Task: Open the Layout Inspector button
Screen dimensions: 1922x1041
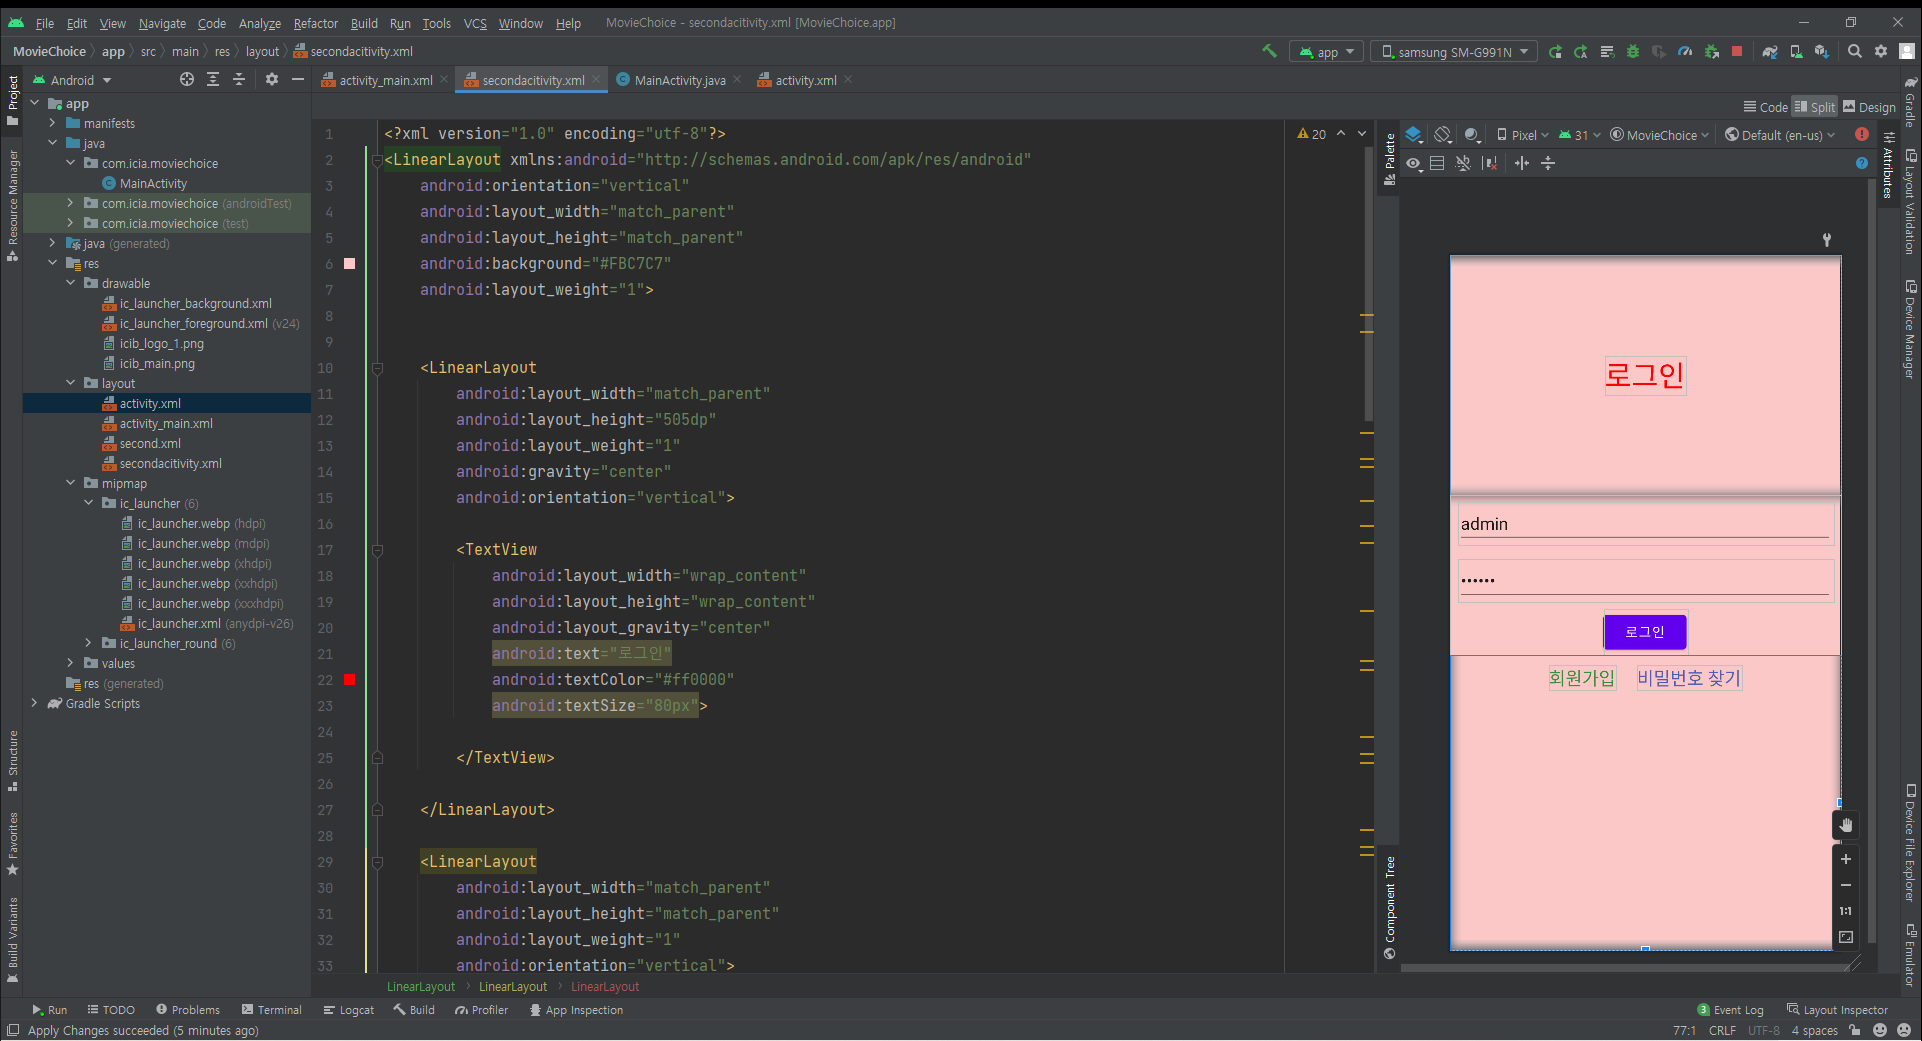Action: [x=1837, y=1010]
